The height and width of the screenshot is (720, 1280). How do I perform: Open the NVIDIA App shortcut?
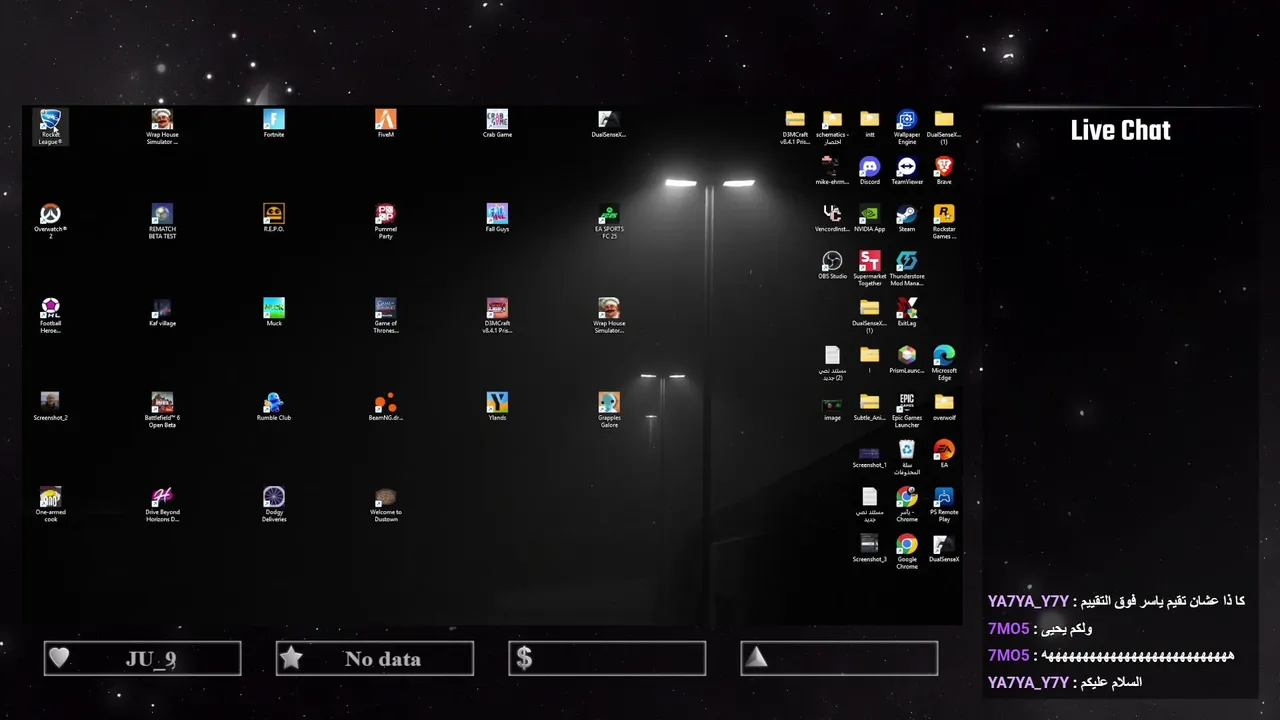869,218
